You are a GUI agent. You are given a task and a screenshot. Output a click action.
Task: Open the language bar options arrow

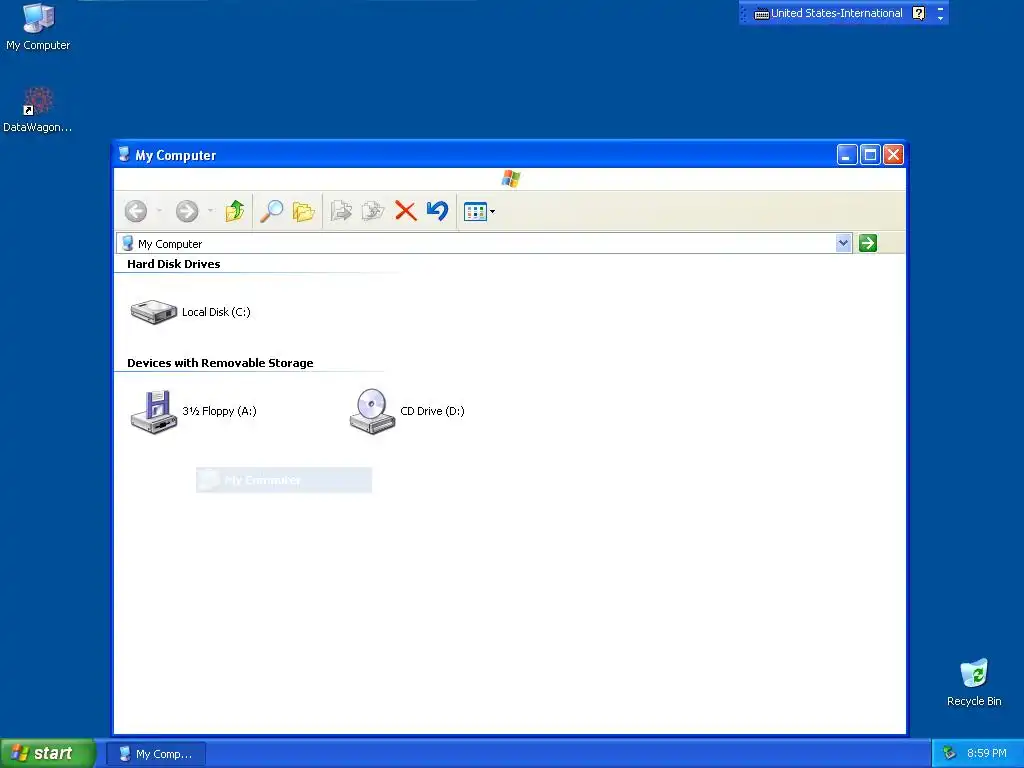coord(940,18)
